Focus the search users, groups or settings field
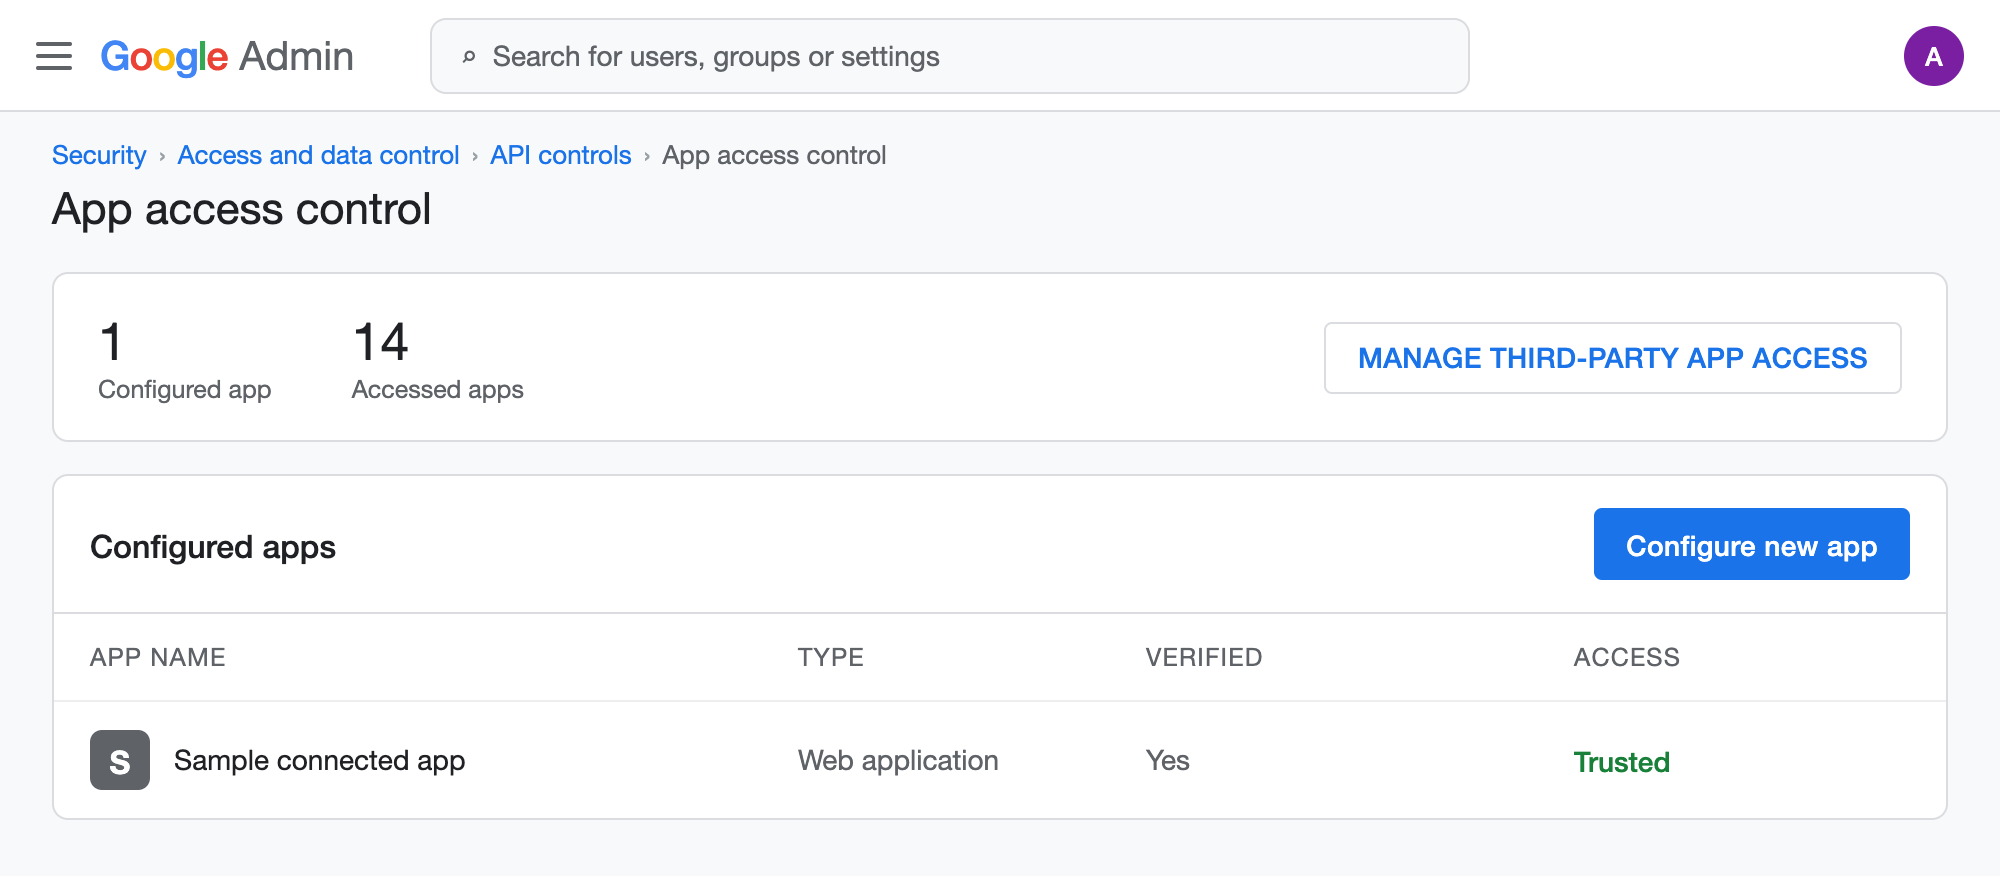 point(949,56)
